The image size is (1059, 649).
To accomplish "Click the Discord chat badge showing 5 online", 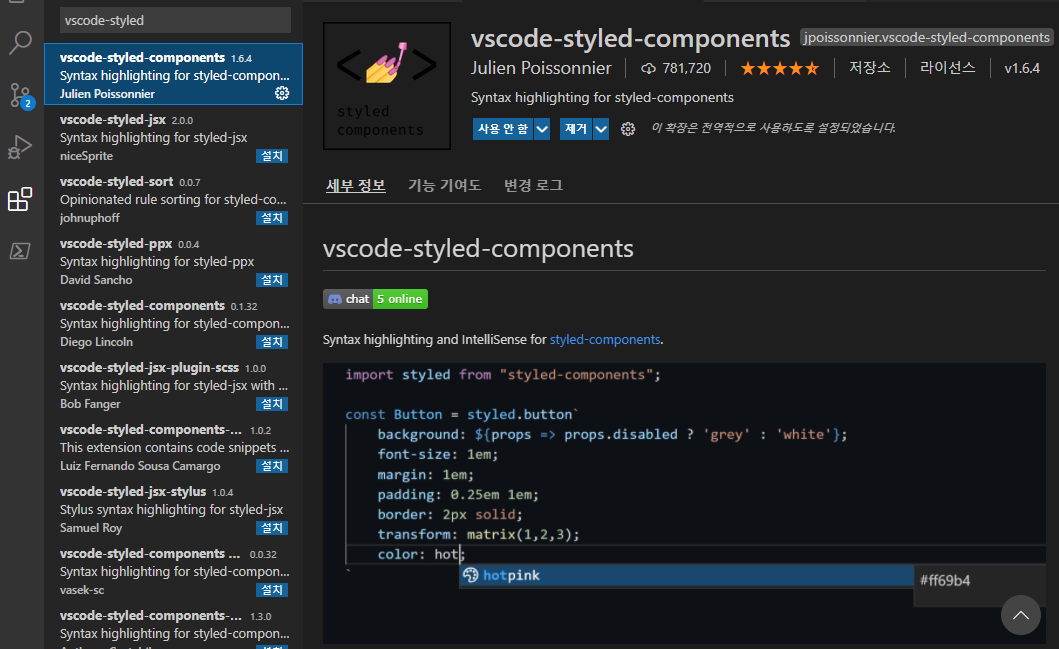I will 375,298.
